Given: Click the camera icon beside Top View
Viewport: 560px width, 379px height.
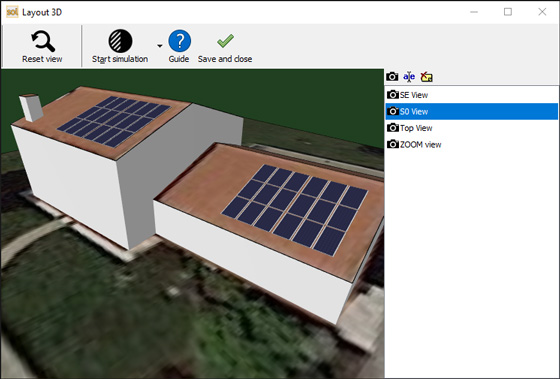Looking at the screenshot, I should 393,128.
